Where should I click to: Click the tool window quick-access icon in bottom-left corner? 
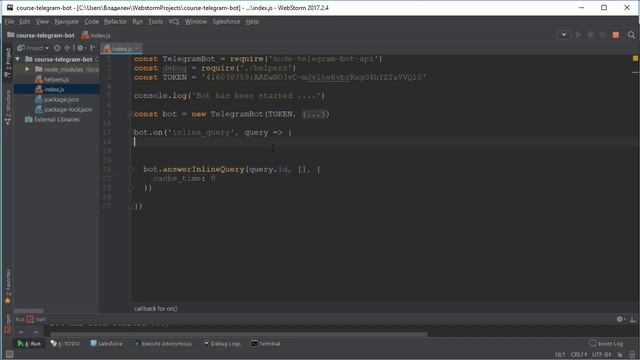coord(9,354)
